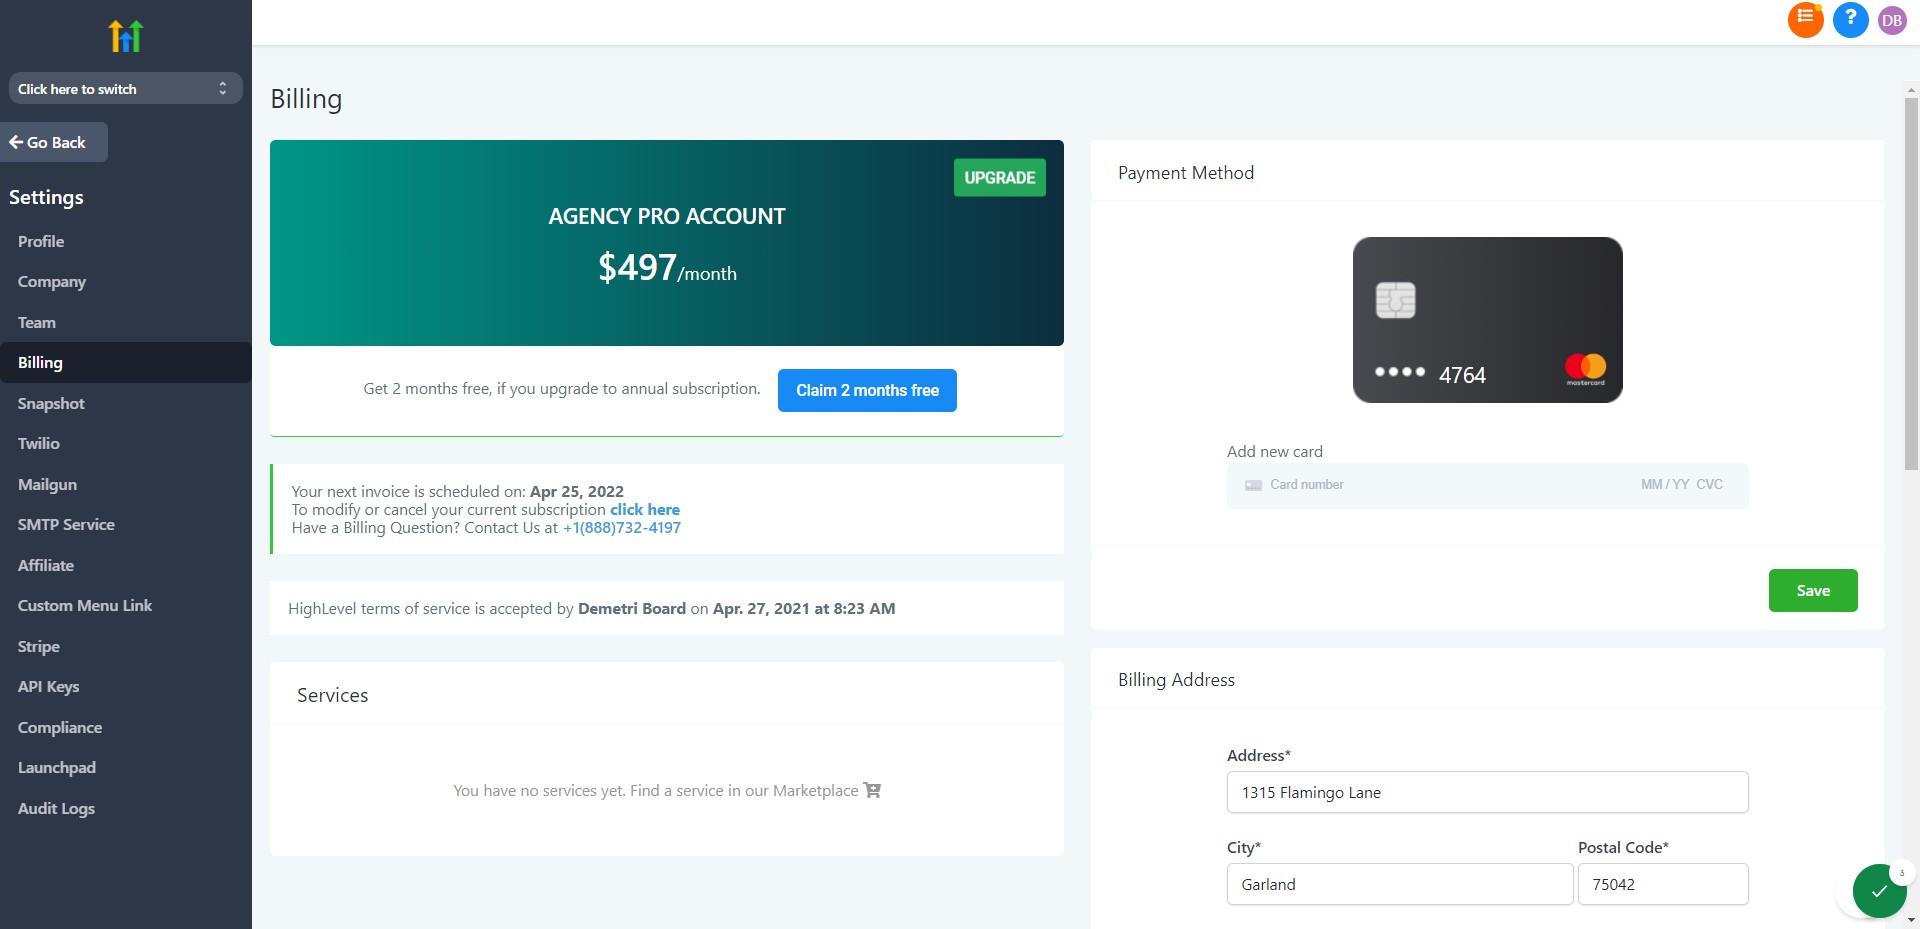The height and width of the screenshot is (929, 1920).
Task: Click the page vertical scrollbar
Action: click(x=1911, y=283)
